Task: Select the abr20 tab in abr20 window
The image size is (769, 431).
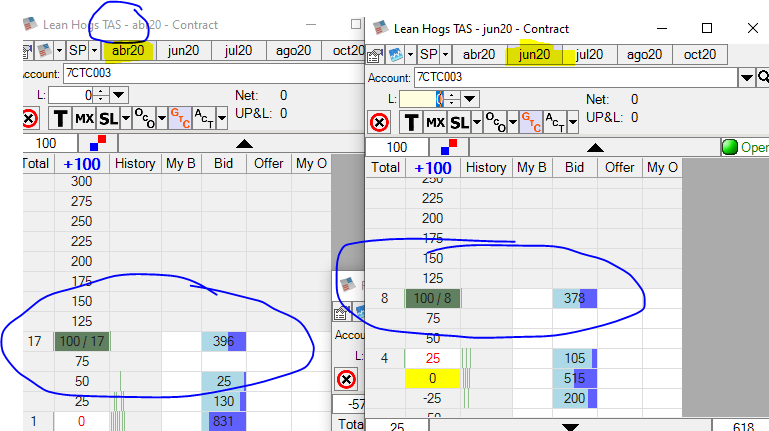Action: click(128, 51)
